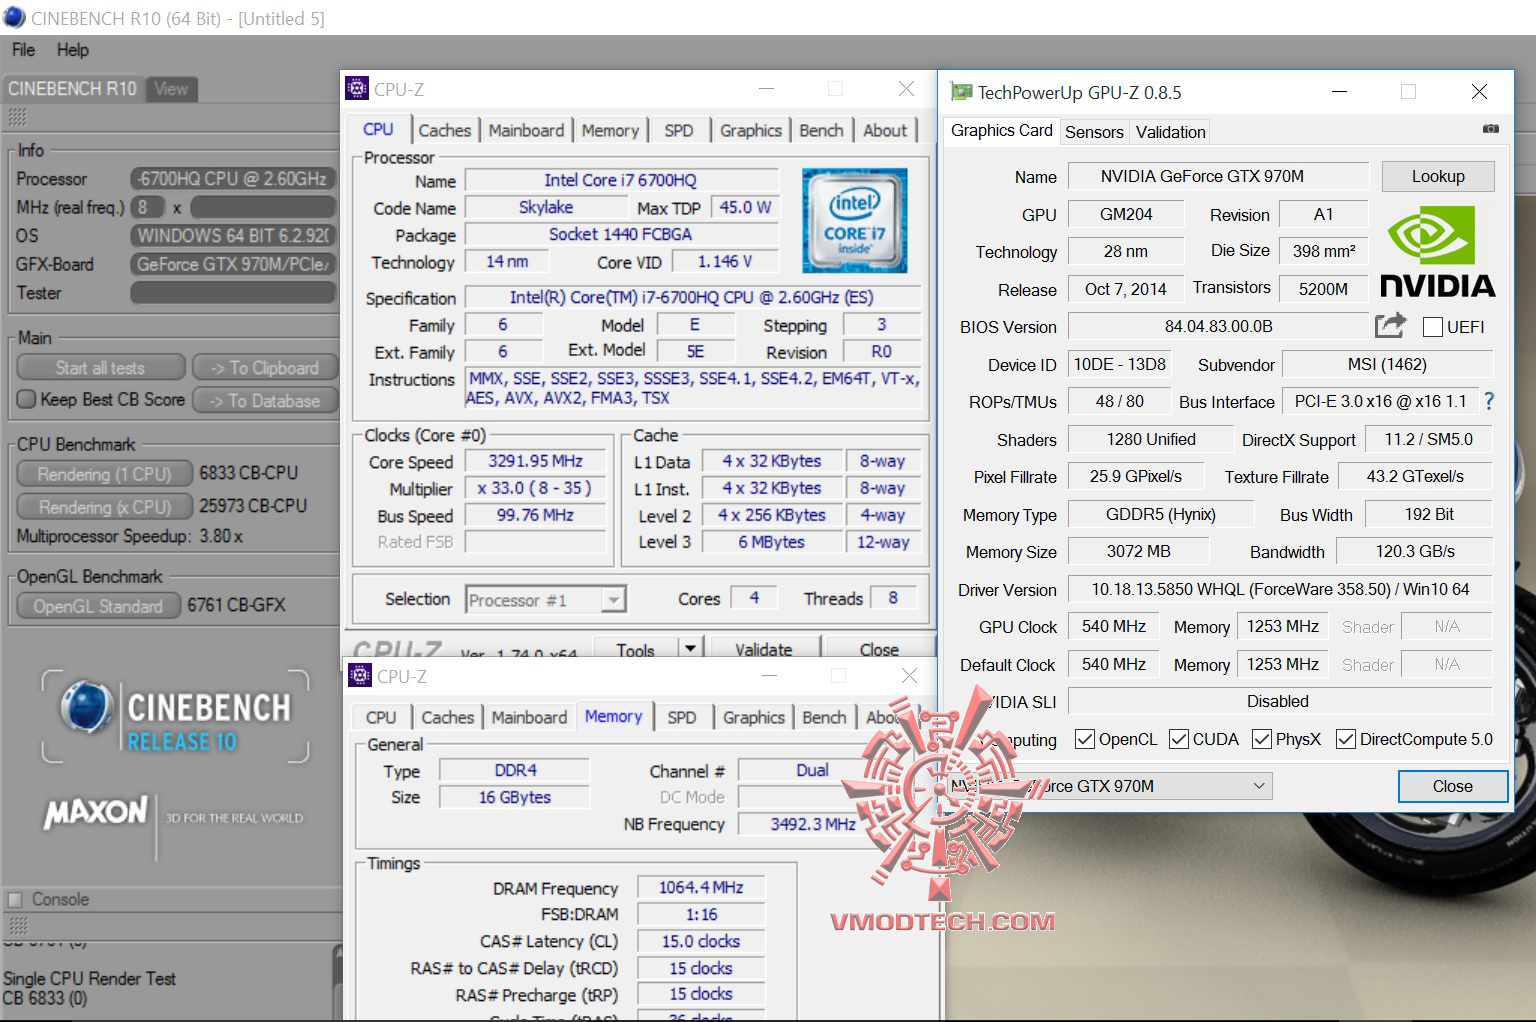Open the Help menu in Cinebench
This screenshot has height=1022, width=1536.
pyautogui.click(x=72, y=50)
